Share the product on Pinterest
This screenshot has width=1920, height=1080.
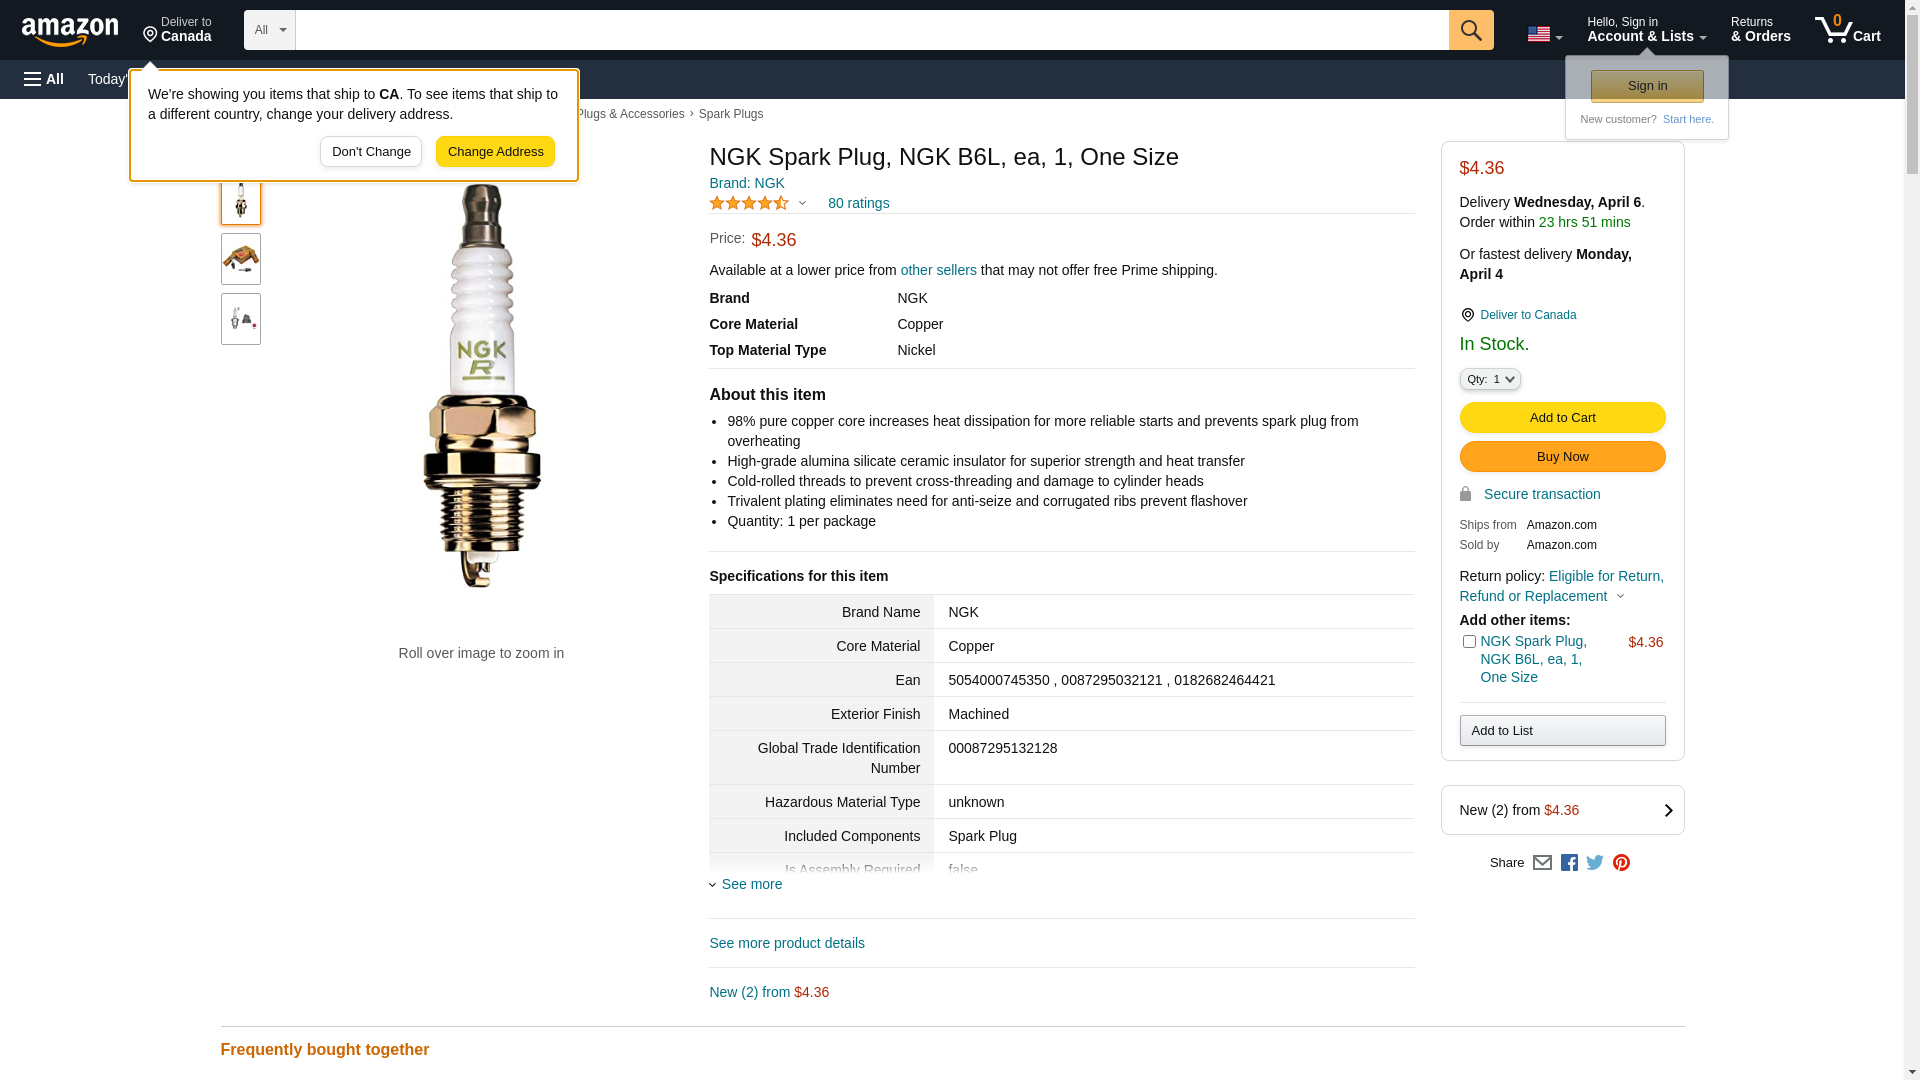point(1621,863)
